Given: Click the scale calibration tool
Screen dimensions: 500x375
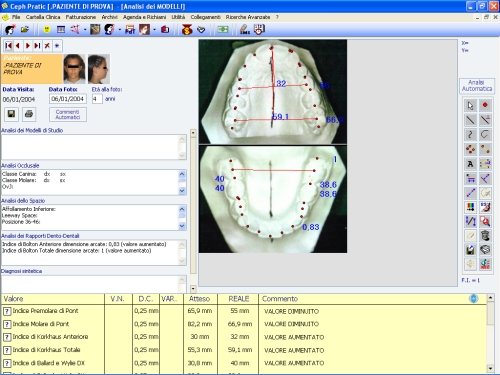Looking at the screenshot, I should point(470,221).
